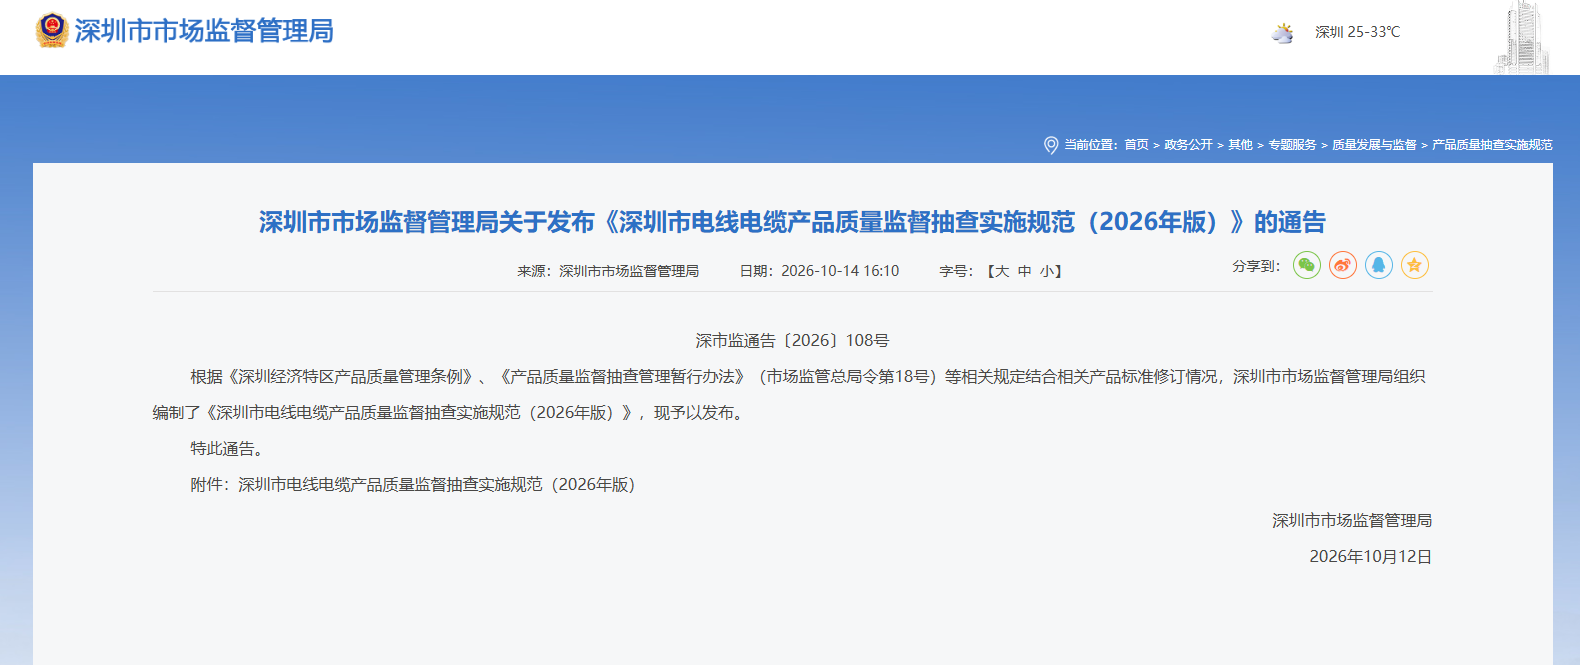Image resolution: width=1580 pixels, height=665 pixels.
Task: Click the line 特此通告。
Action: pos(230,449)
